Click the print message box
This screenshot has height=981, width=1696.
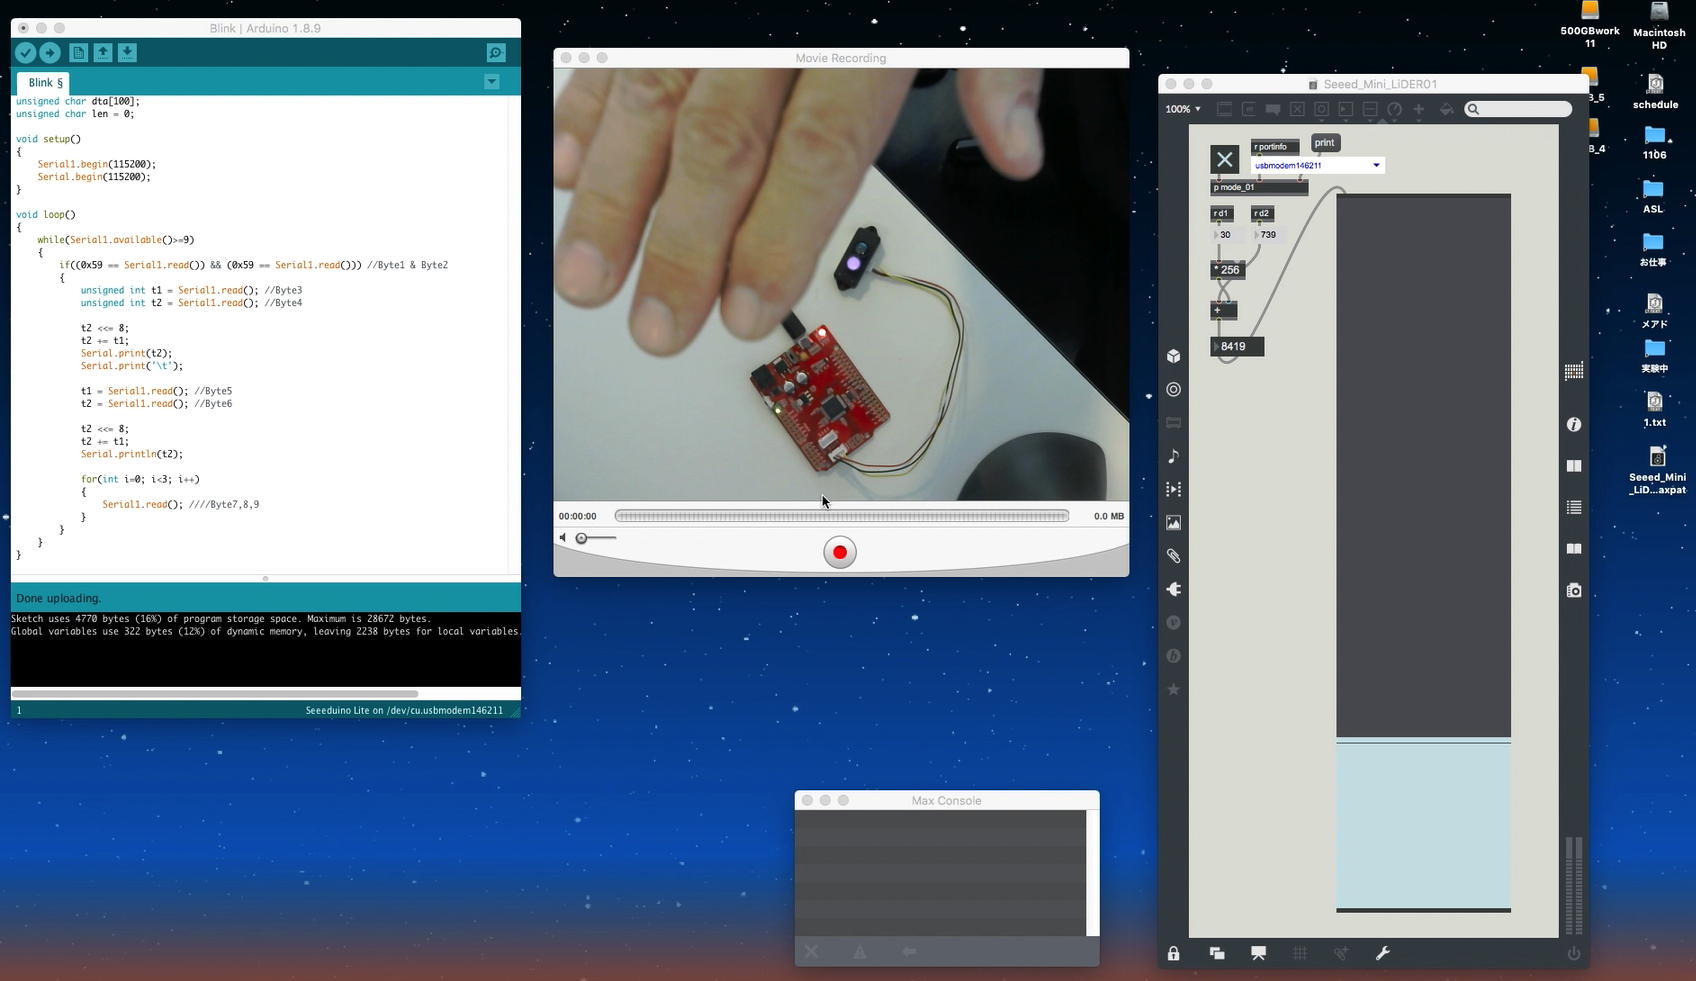pos(1324,143)
